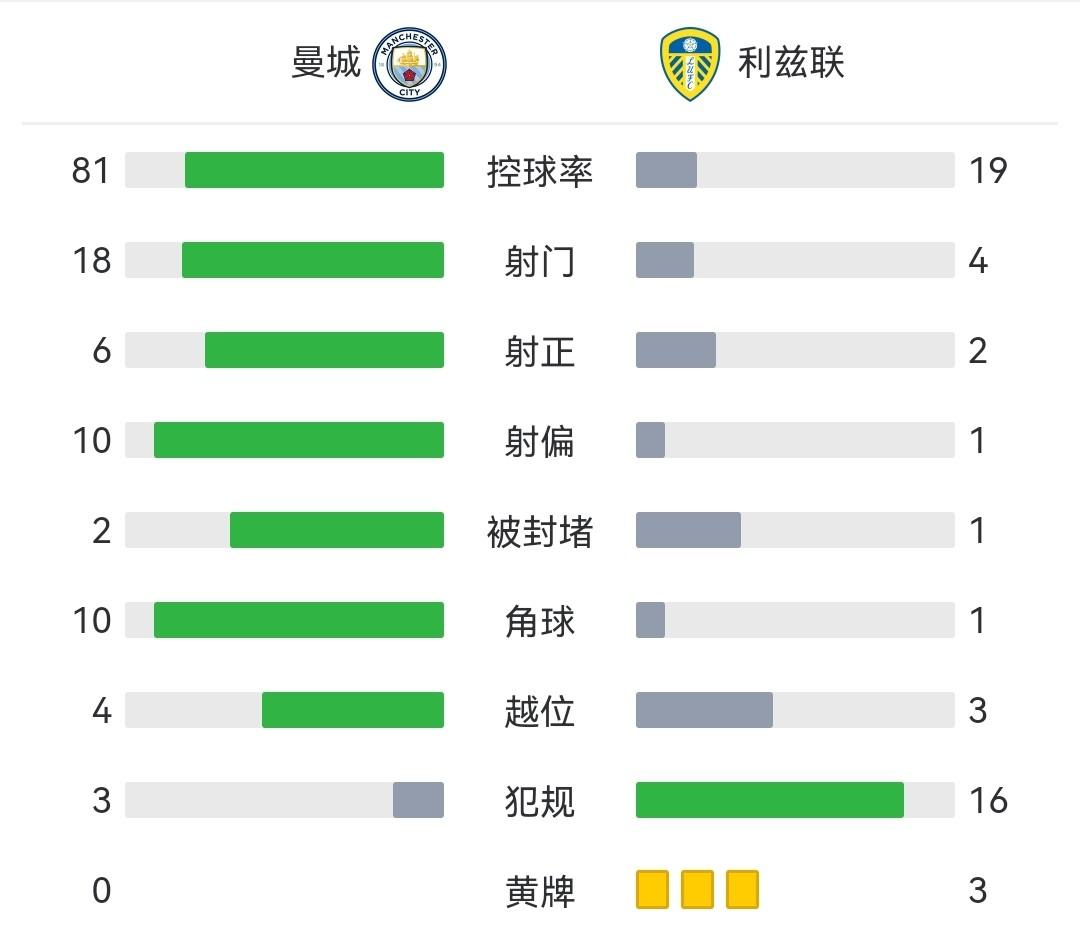
Task: Click Leeds' green fouls bar
Action: pyautogui.click(x=769, y=800)
